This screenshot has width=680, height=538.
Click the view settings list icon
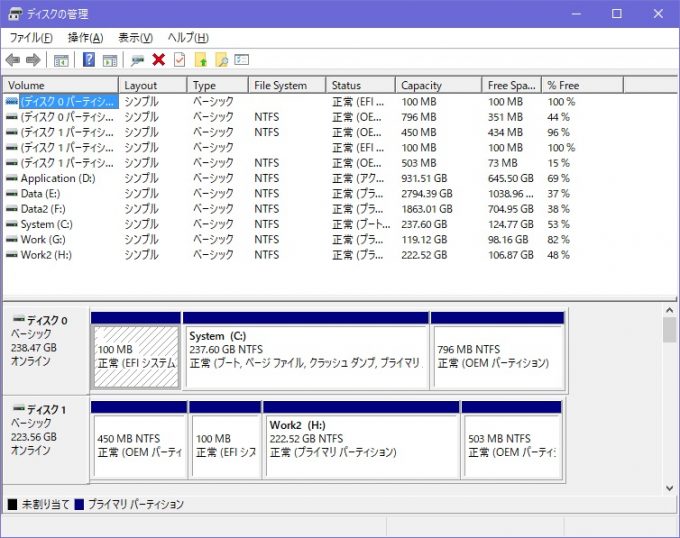(x=242, y=59)
